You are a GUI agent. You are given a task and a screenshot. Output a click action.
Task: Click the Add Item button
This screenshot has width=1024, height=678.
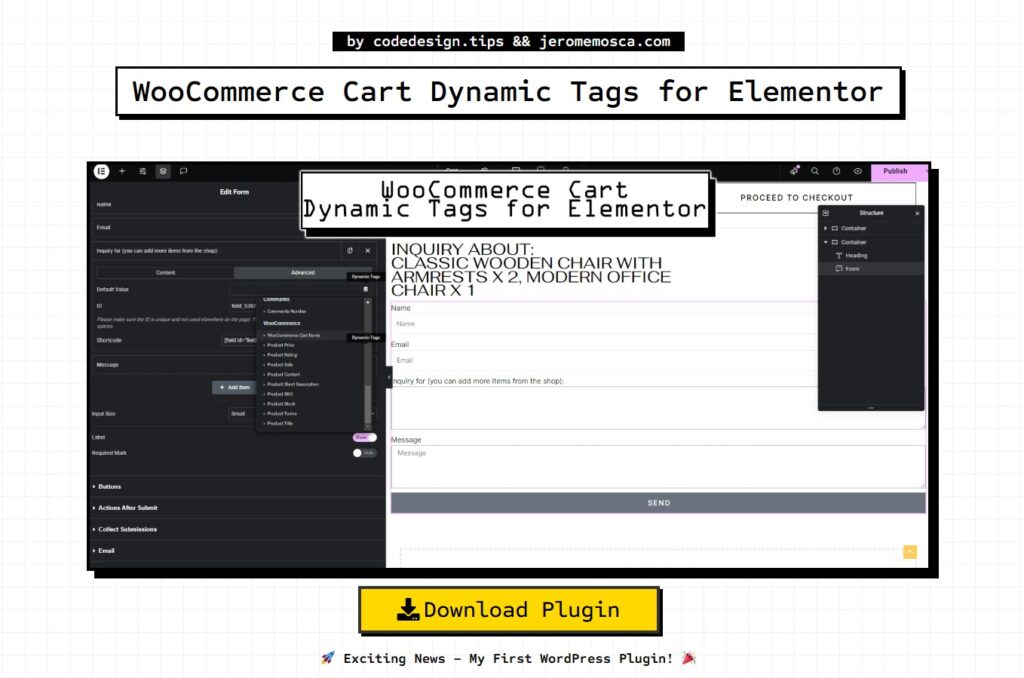[x=234, y=387]
